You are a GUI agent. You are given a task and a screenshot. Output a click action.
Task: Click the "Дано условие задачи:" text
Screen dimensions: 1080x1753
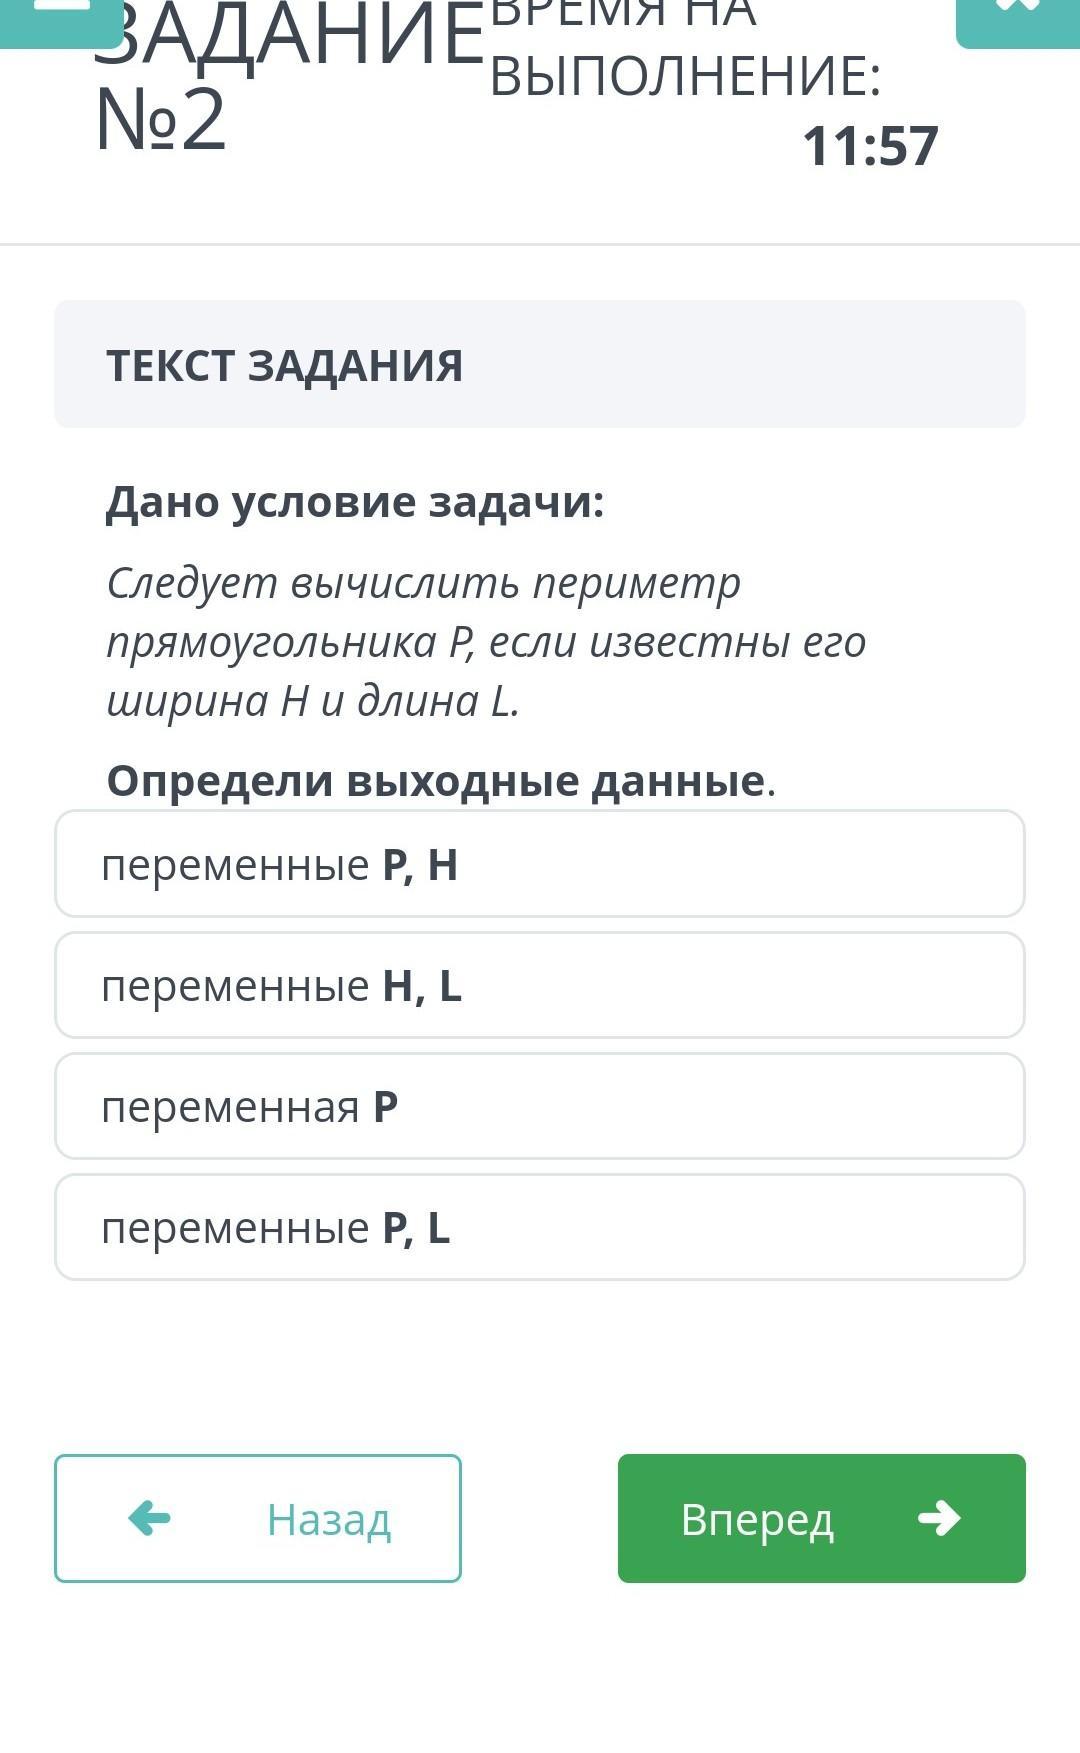pos(355,502)
